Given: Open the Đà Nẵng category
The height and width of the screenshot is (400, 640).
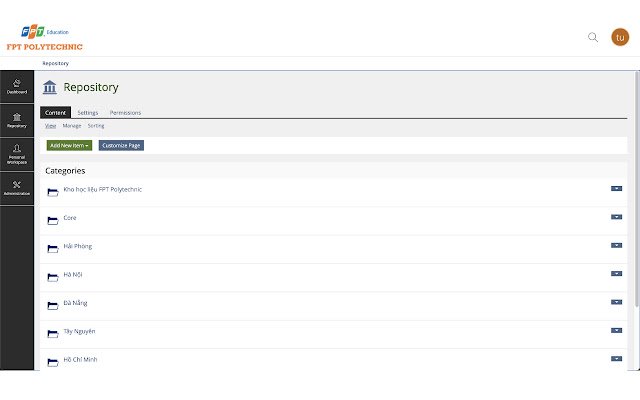Looking at the screenshot, I should (75, 303).
